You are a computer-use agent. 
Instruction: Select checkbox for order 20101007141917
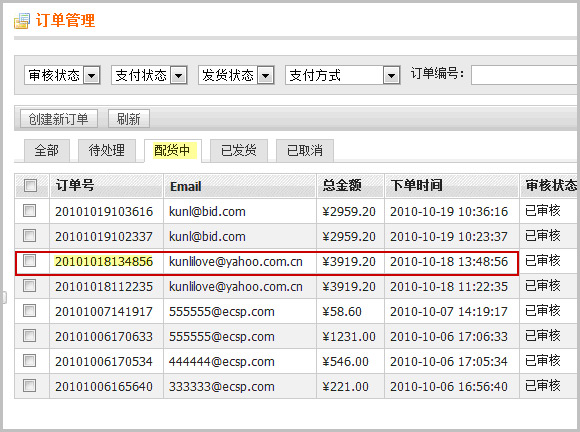(30, 311)
